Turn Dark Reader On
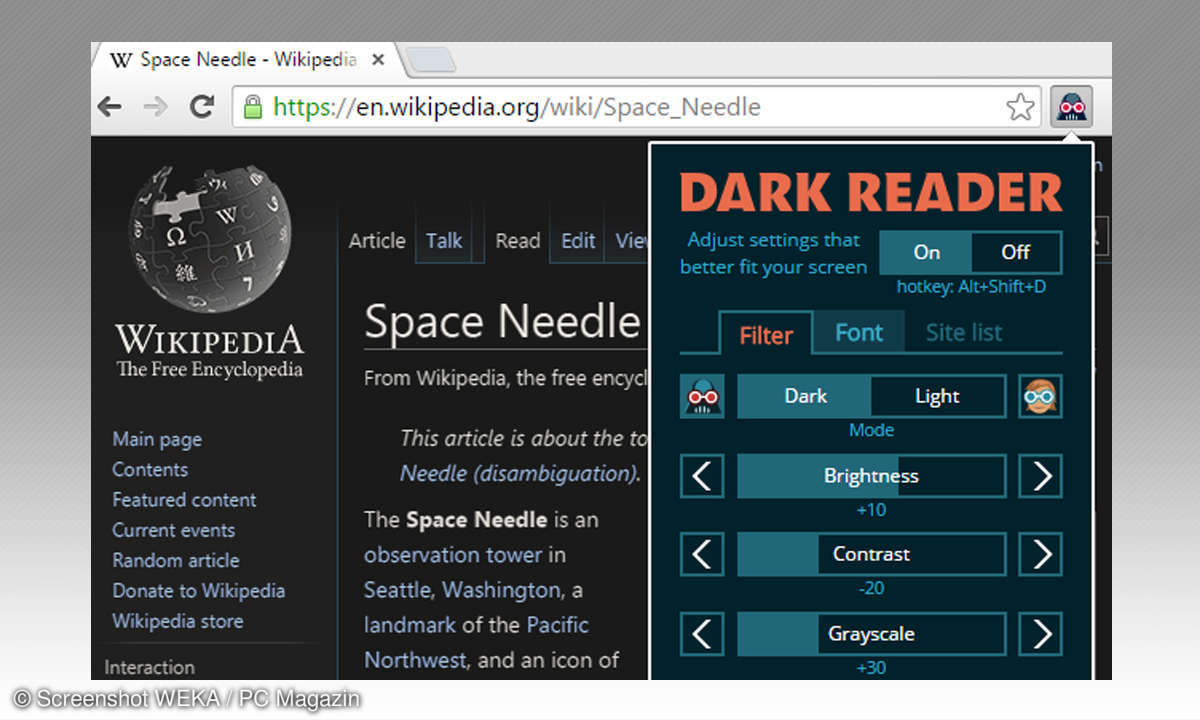 [x=926, y=252]
